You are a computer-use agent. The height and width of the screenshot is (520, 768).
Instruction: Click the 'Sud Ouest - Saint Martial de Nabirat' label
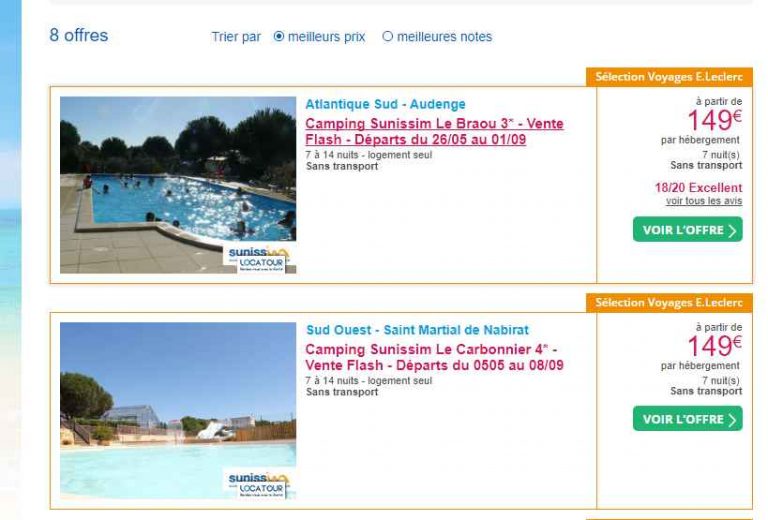(417, 330)
